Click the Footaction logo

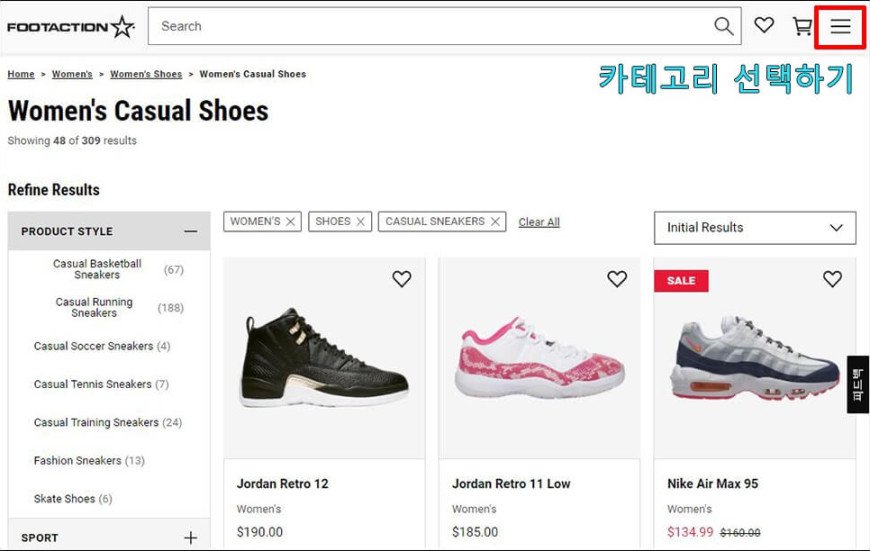(71, 27)
